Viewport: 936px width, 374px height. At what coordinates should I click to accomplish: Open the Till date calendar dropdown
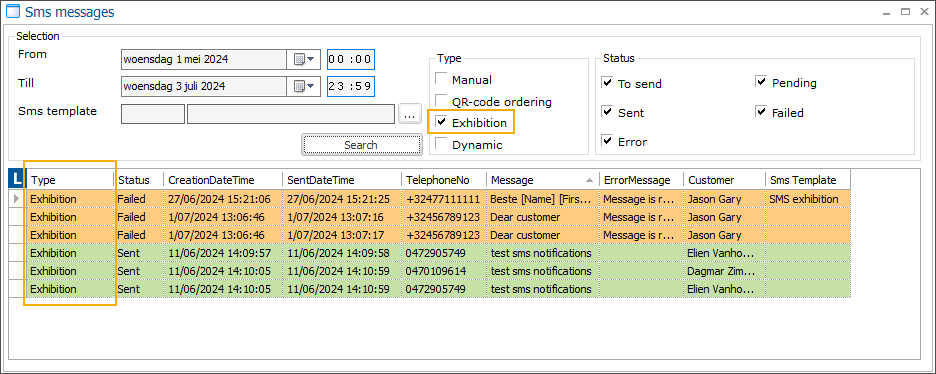click(x=304, y=86)
